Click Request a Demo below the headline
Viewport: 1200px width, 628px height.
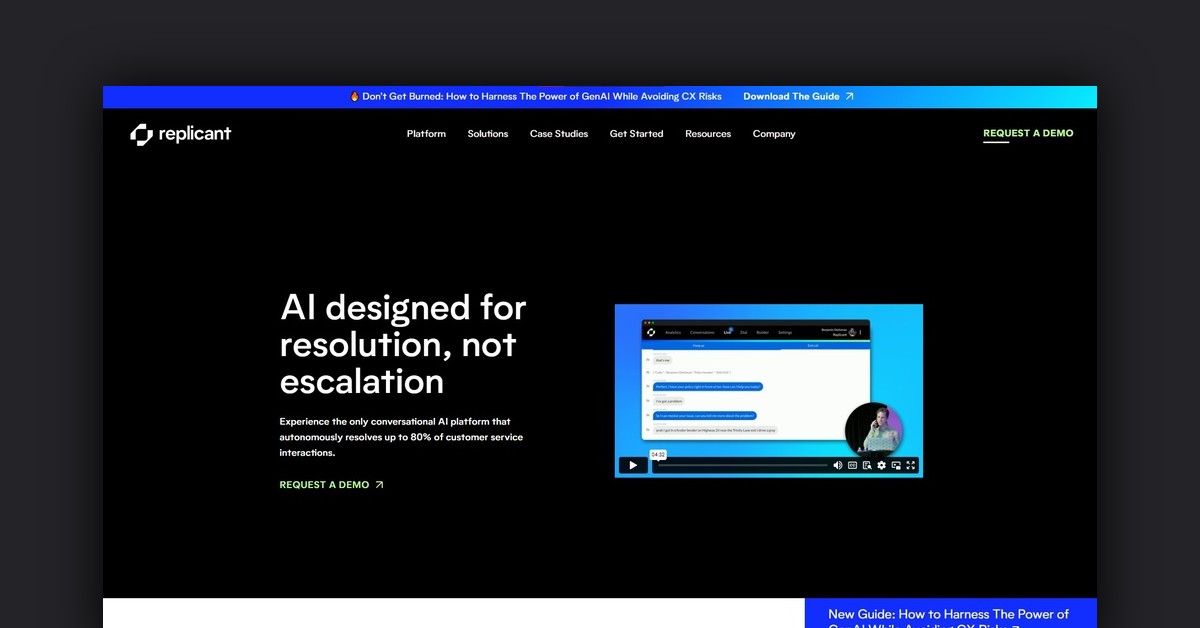point(325,485)
